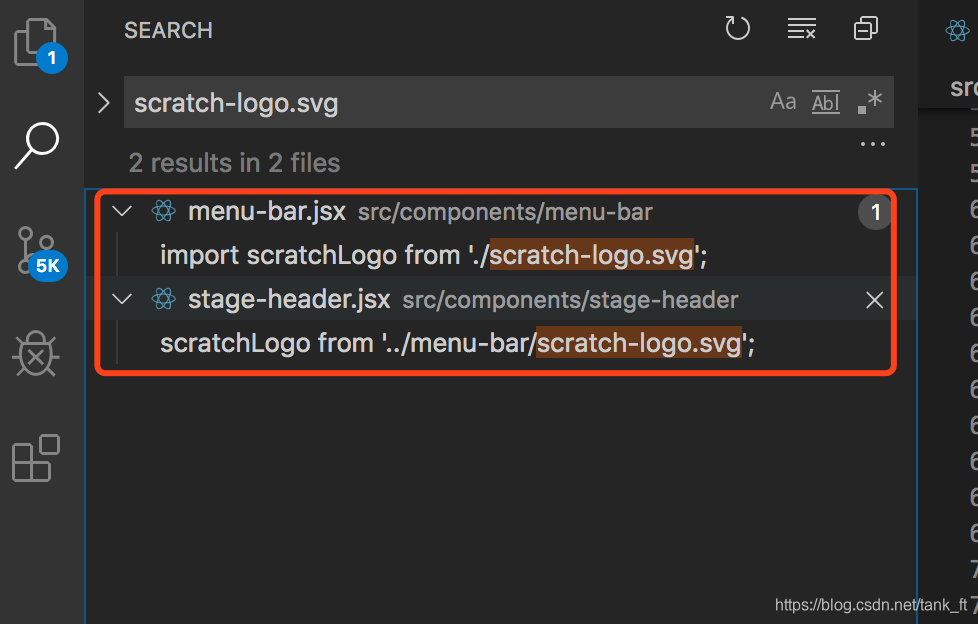This screenshot has height=624, width=978.
Task: Click React icon of menu-bar.jsx
Action: coord(163,211)
